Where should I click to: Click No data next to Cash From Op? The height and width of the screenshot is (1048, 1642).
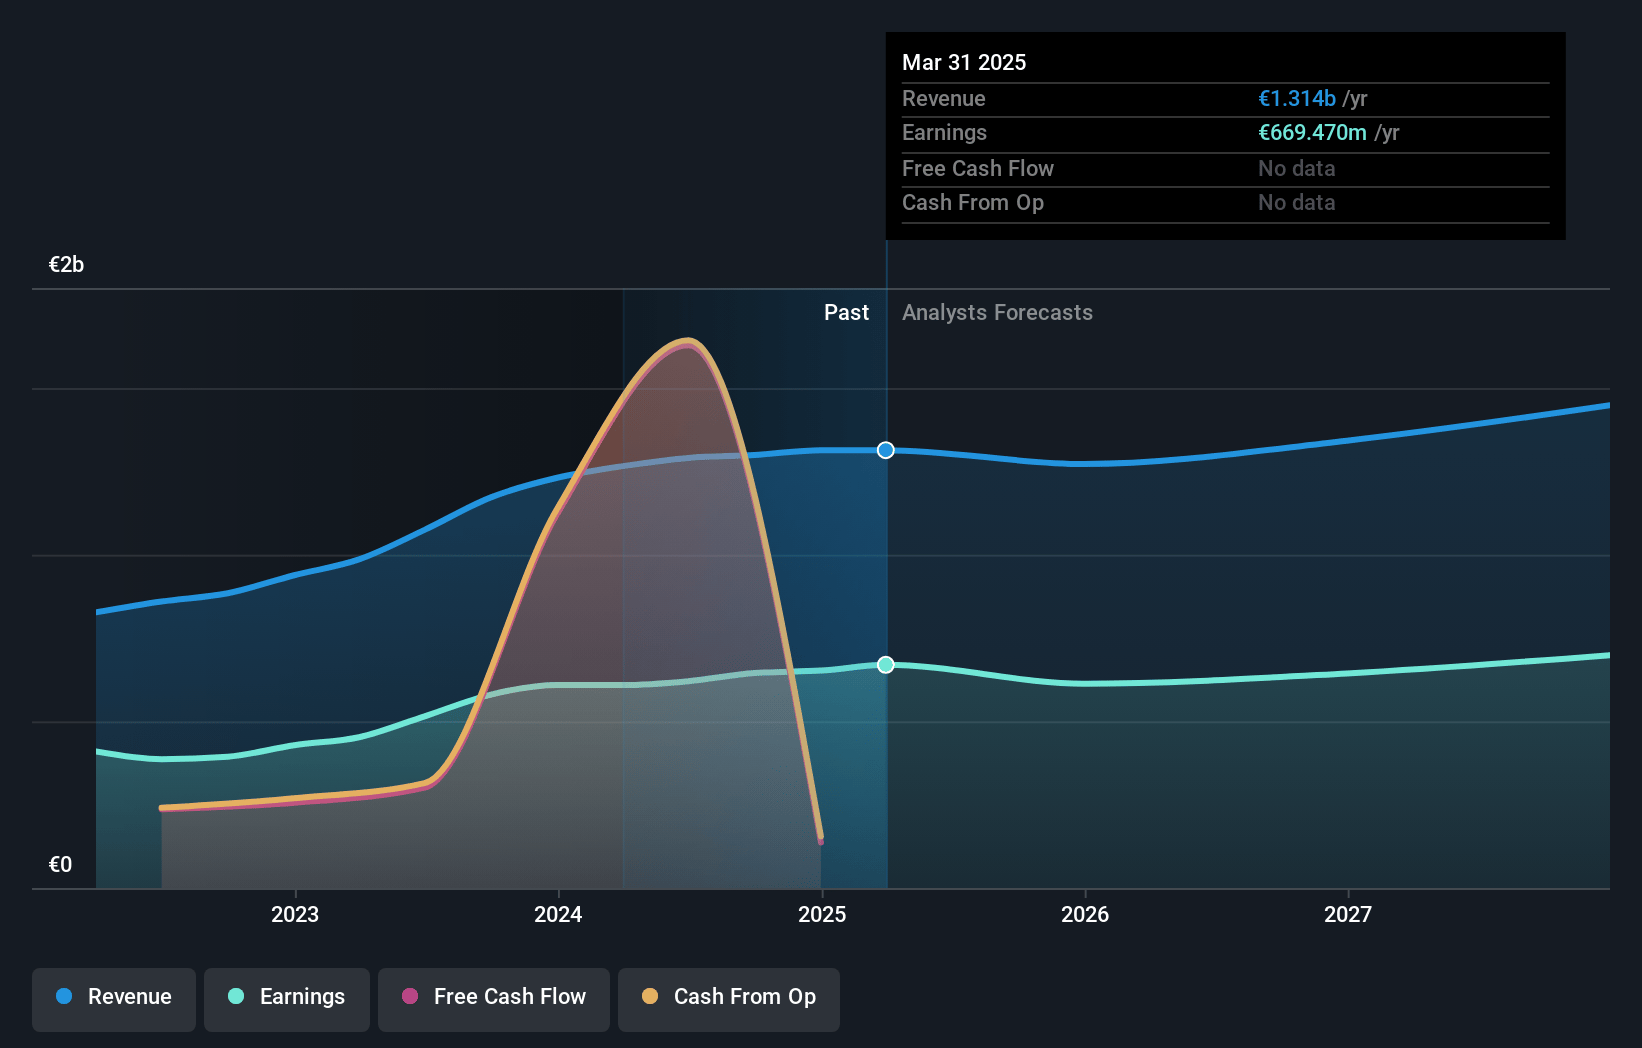pos(1297,202)
